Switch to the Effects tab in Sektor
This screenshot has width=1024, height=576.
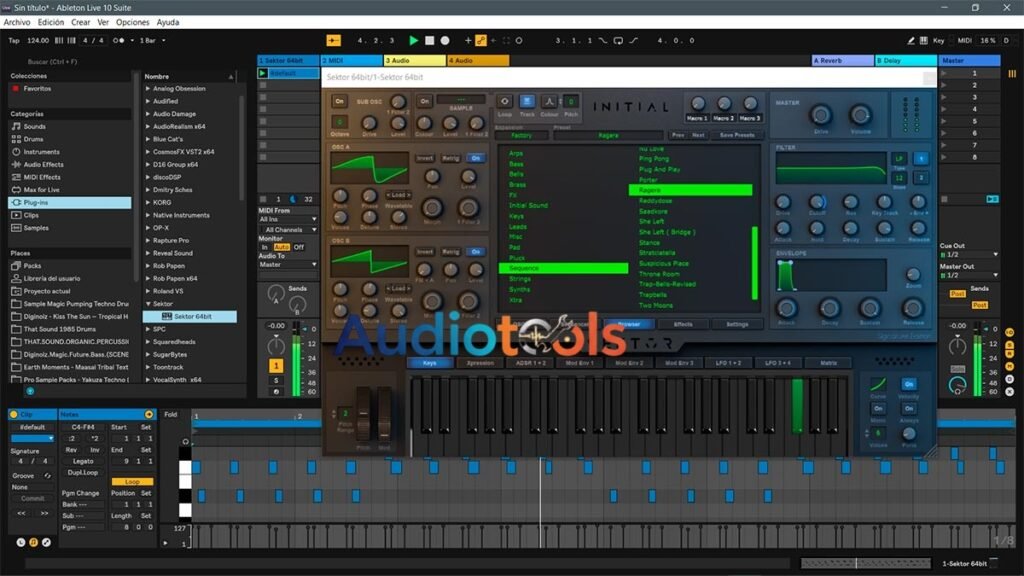click(x=683, y=324)
